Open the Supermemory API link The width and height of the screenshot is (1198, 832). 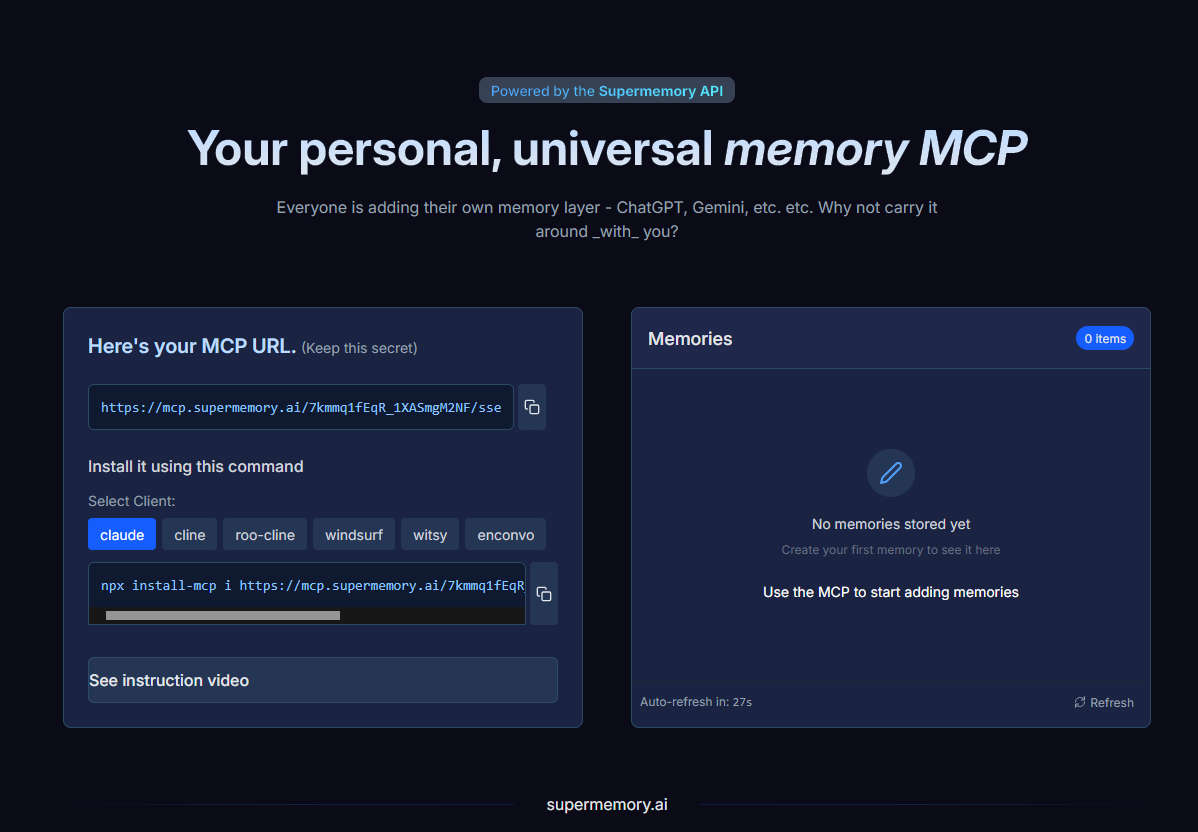[661, 91]
